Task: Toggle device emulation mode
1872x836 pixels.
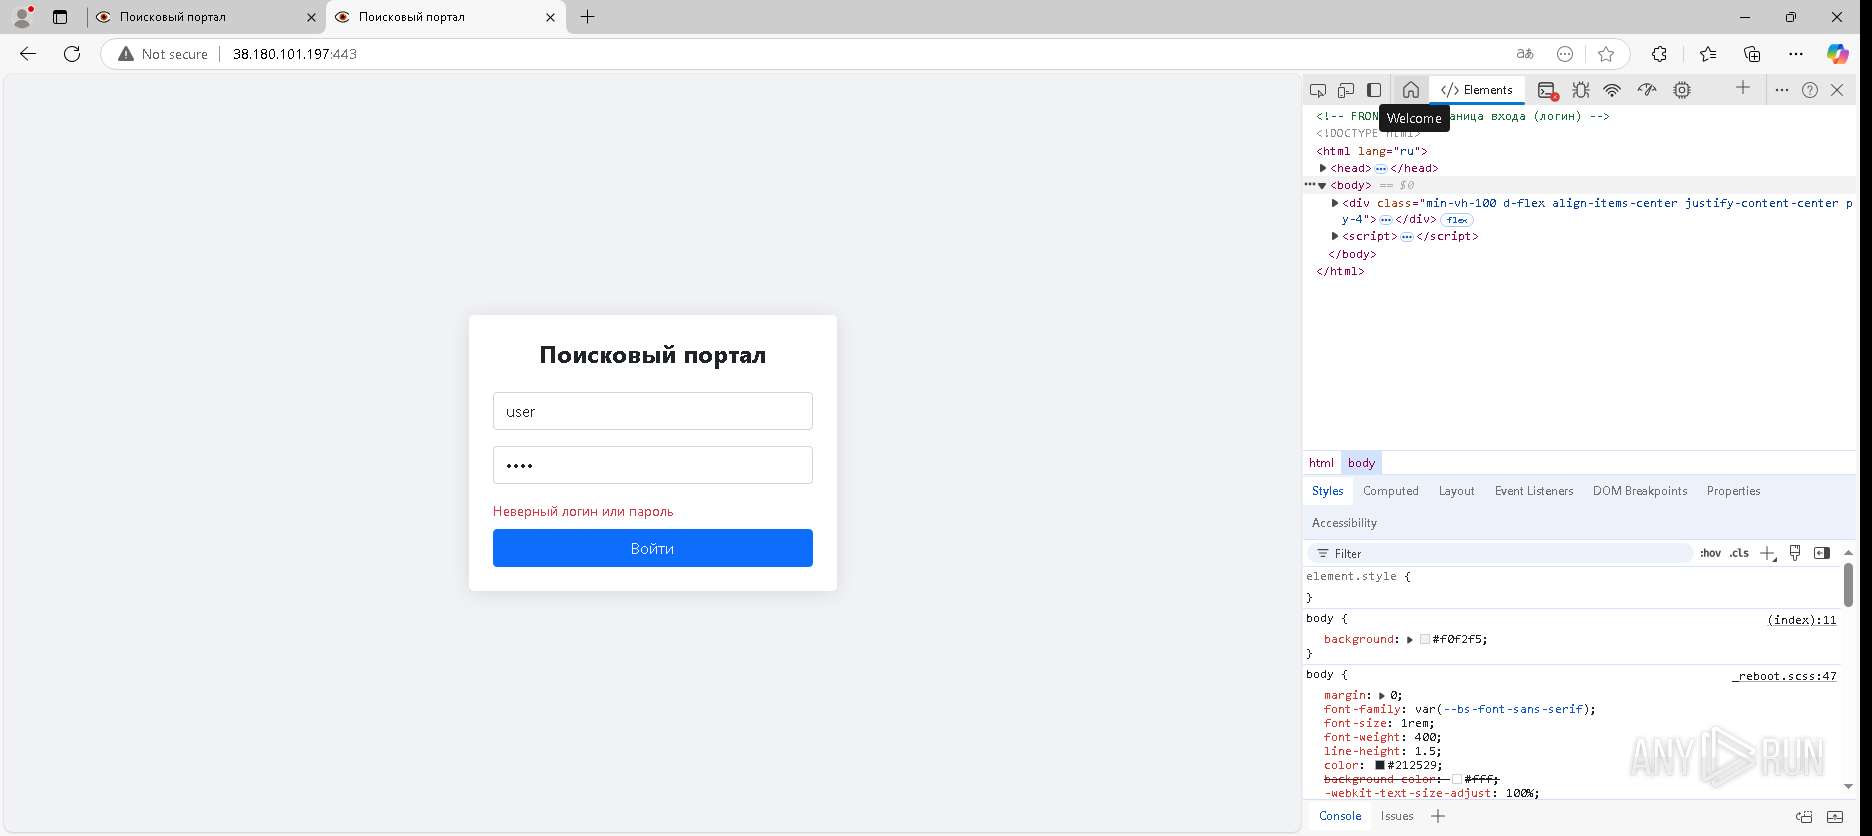Action: tap(1346, 90)
